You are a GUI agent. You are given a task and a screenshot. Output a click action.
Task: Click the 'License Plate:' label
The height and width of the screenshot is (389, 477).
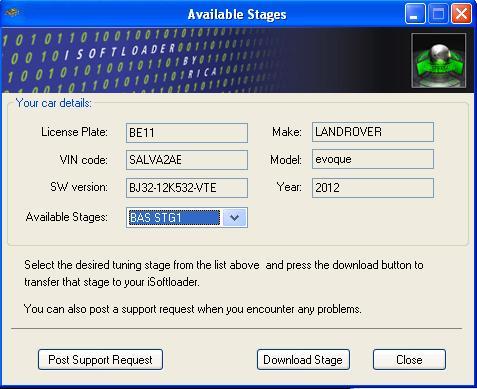click(x=74, y=132)
